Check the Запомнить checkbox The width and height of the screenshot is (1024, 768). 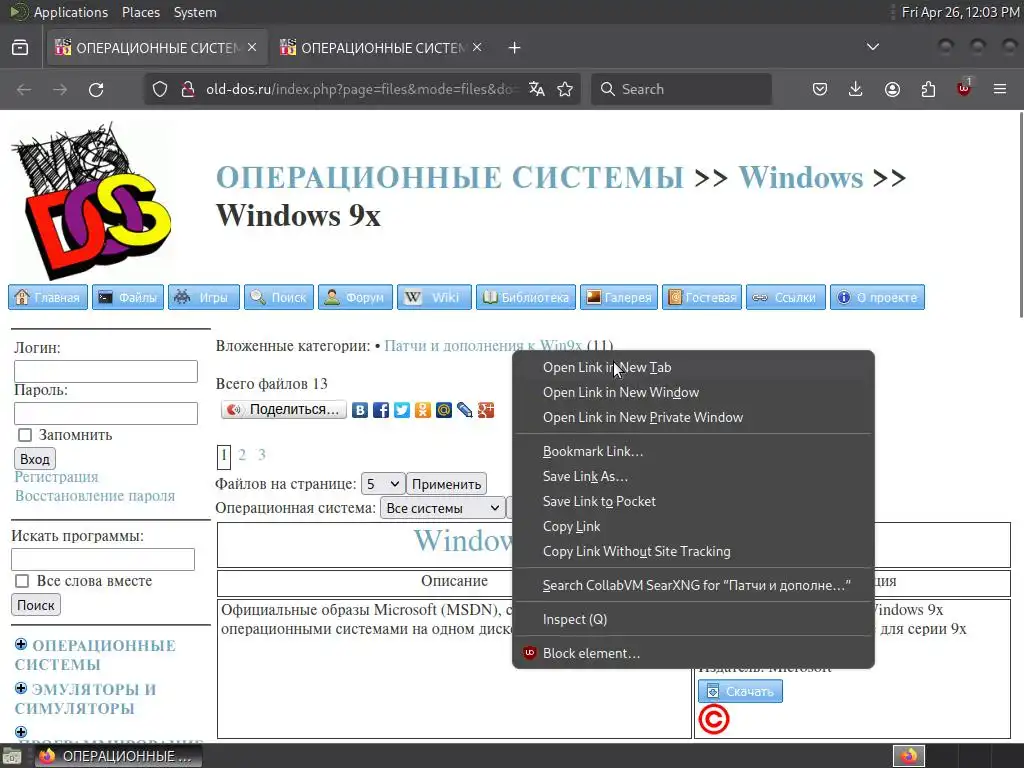(x=25, y=435)
